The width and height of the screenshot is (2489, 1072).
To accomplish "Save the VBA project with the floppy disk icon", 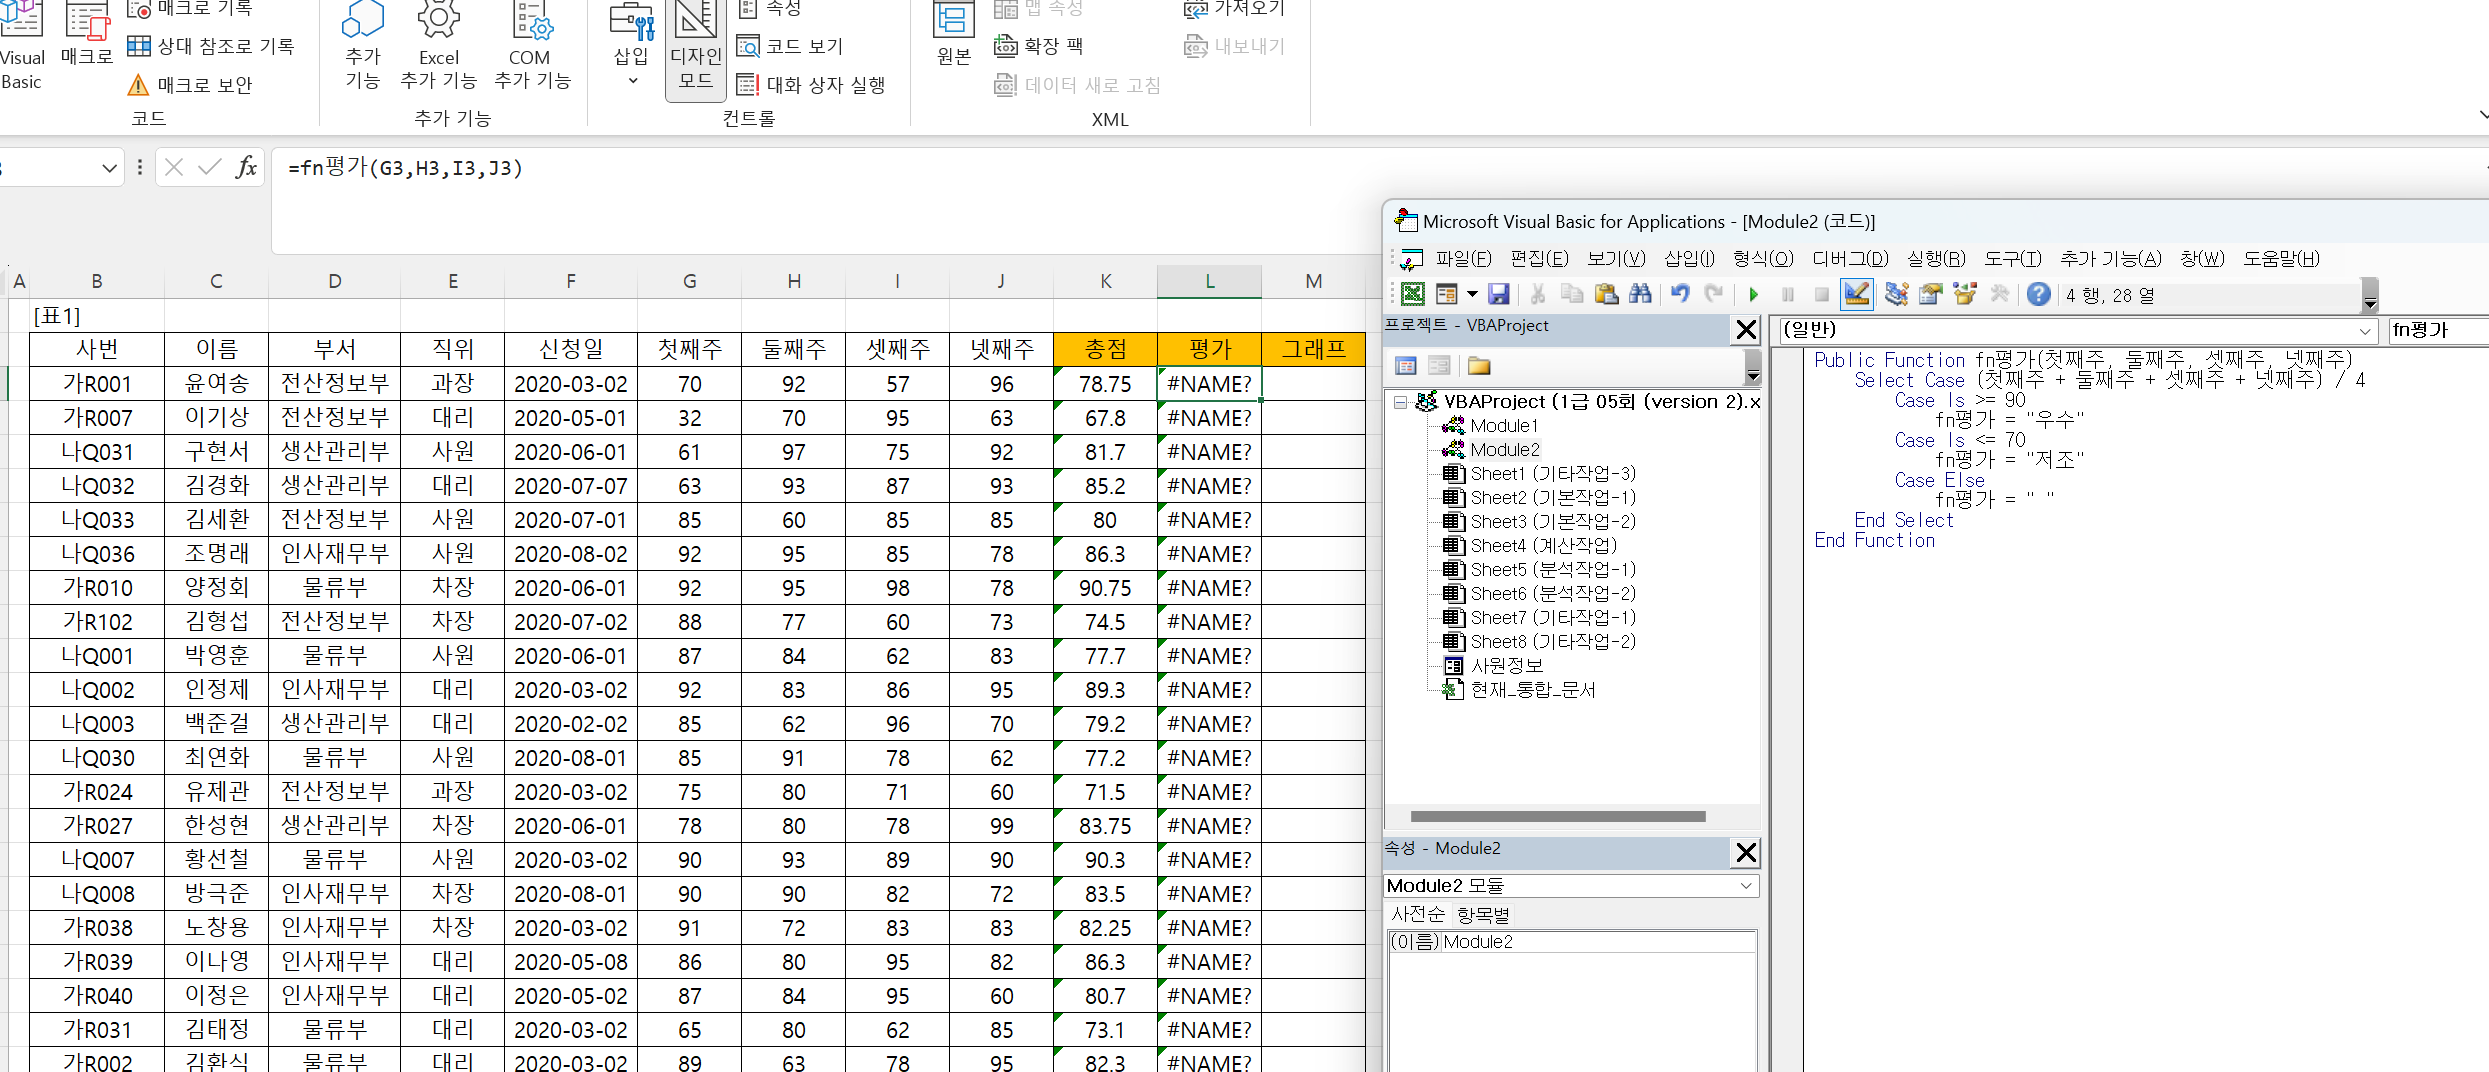I will 1498,294.
